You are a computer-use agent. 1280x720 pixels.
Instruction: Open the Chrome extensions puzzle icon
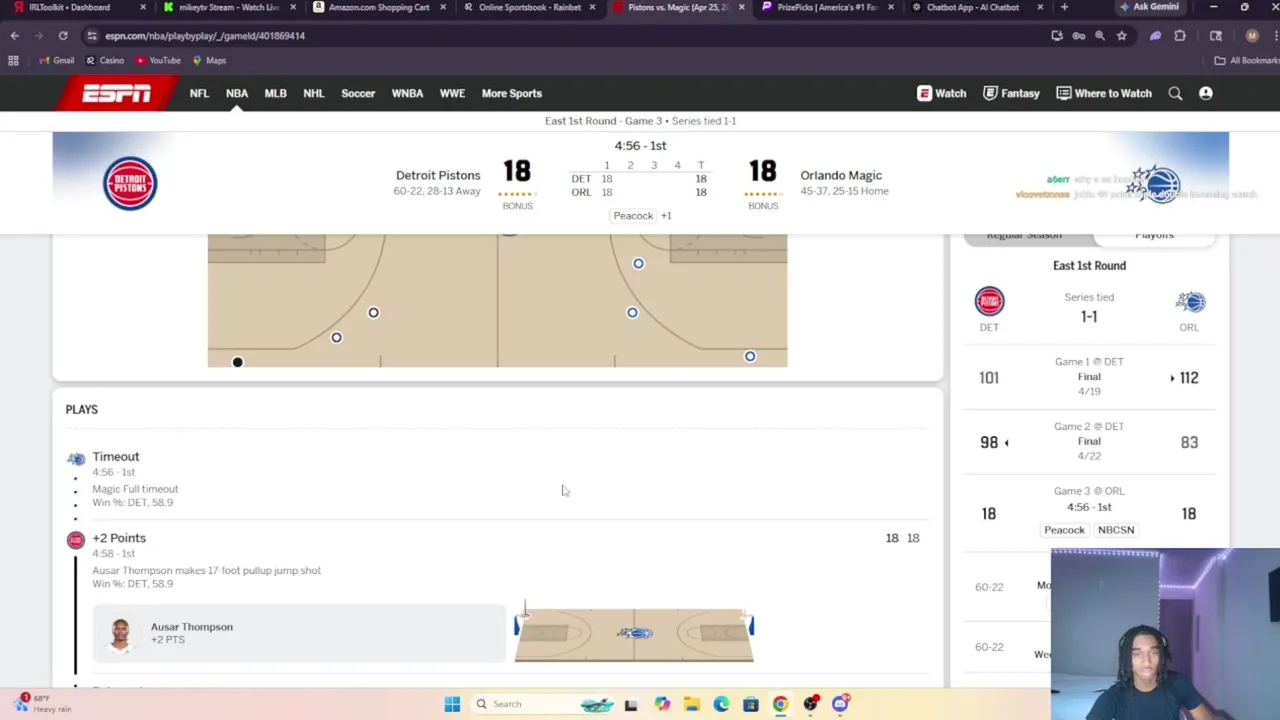[x=1180, y=36]
